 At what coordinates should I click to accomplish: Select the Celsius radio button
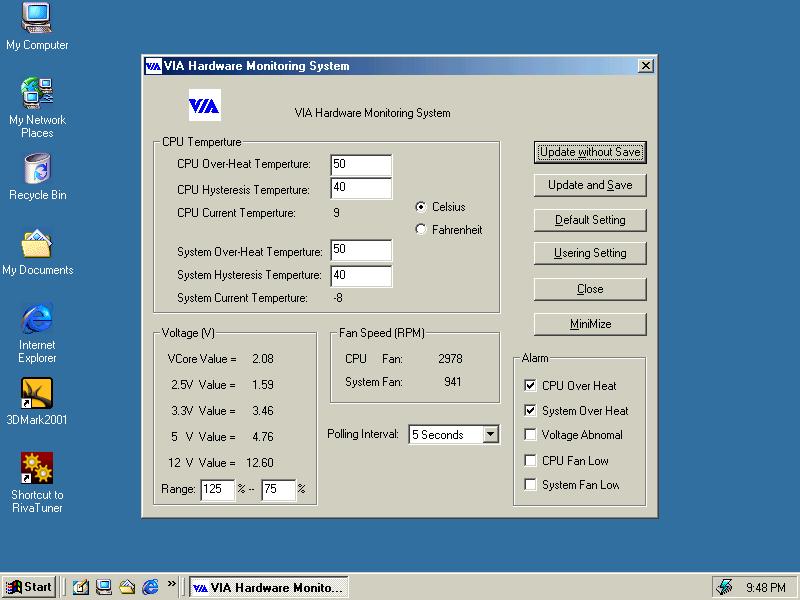point(420,207)
